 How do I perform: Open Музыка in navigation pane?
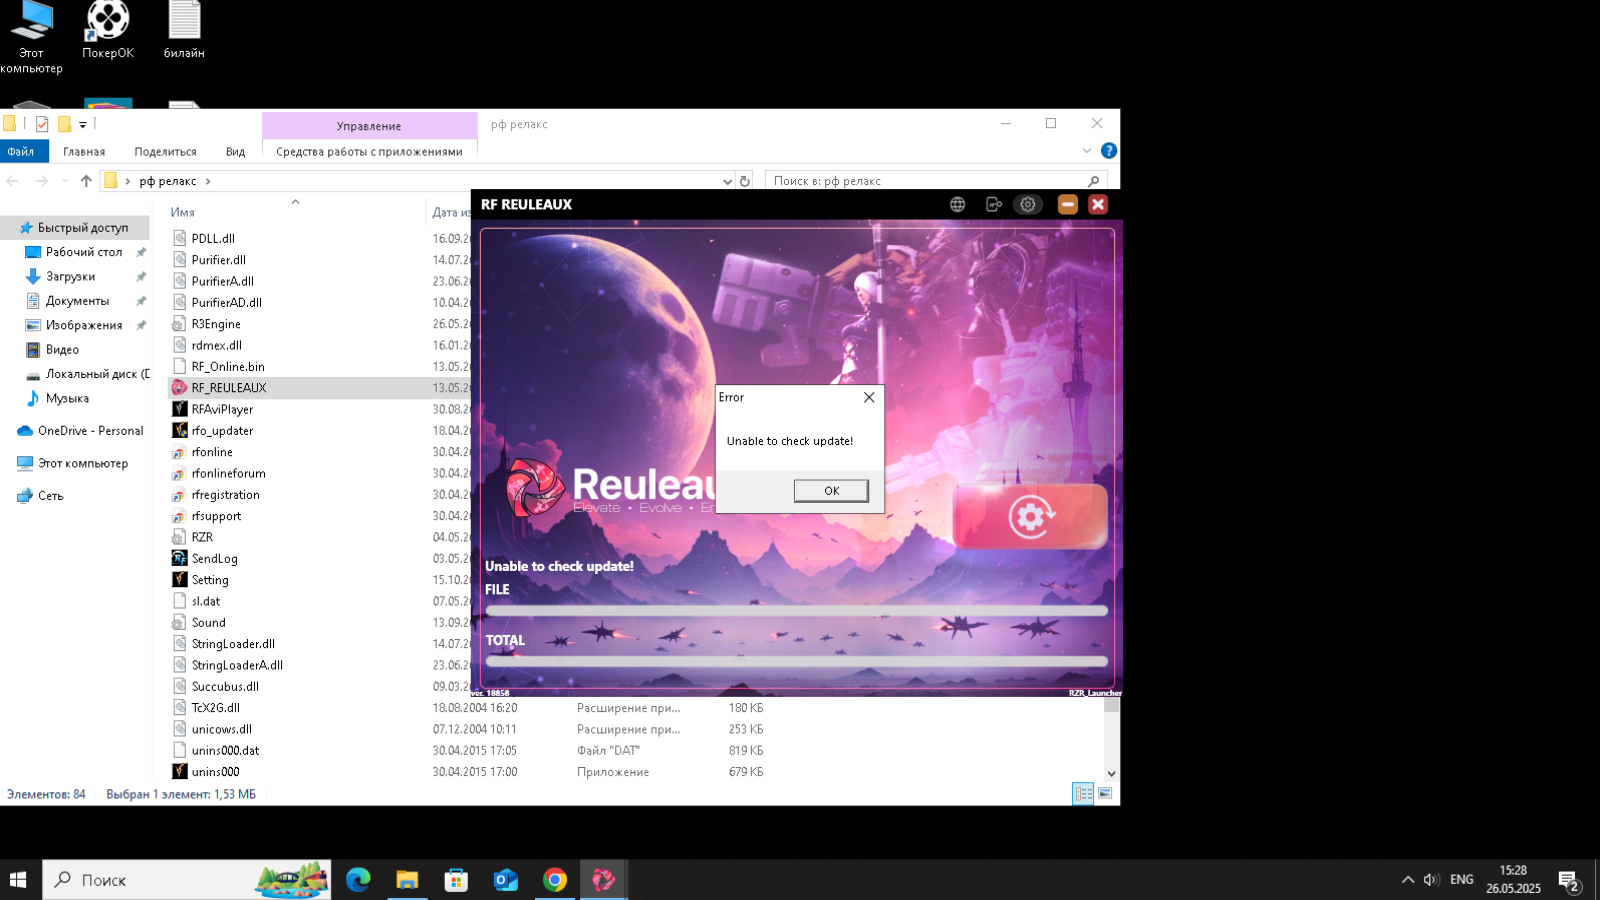[x=67, y=398]
